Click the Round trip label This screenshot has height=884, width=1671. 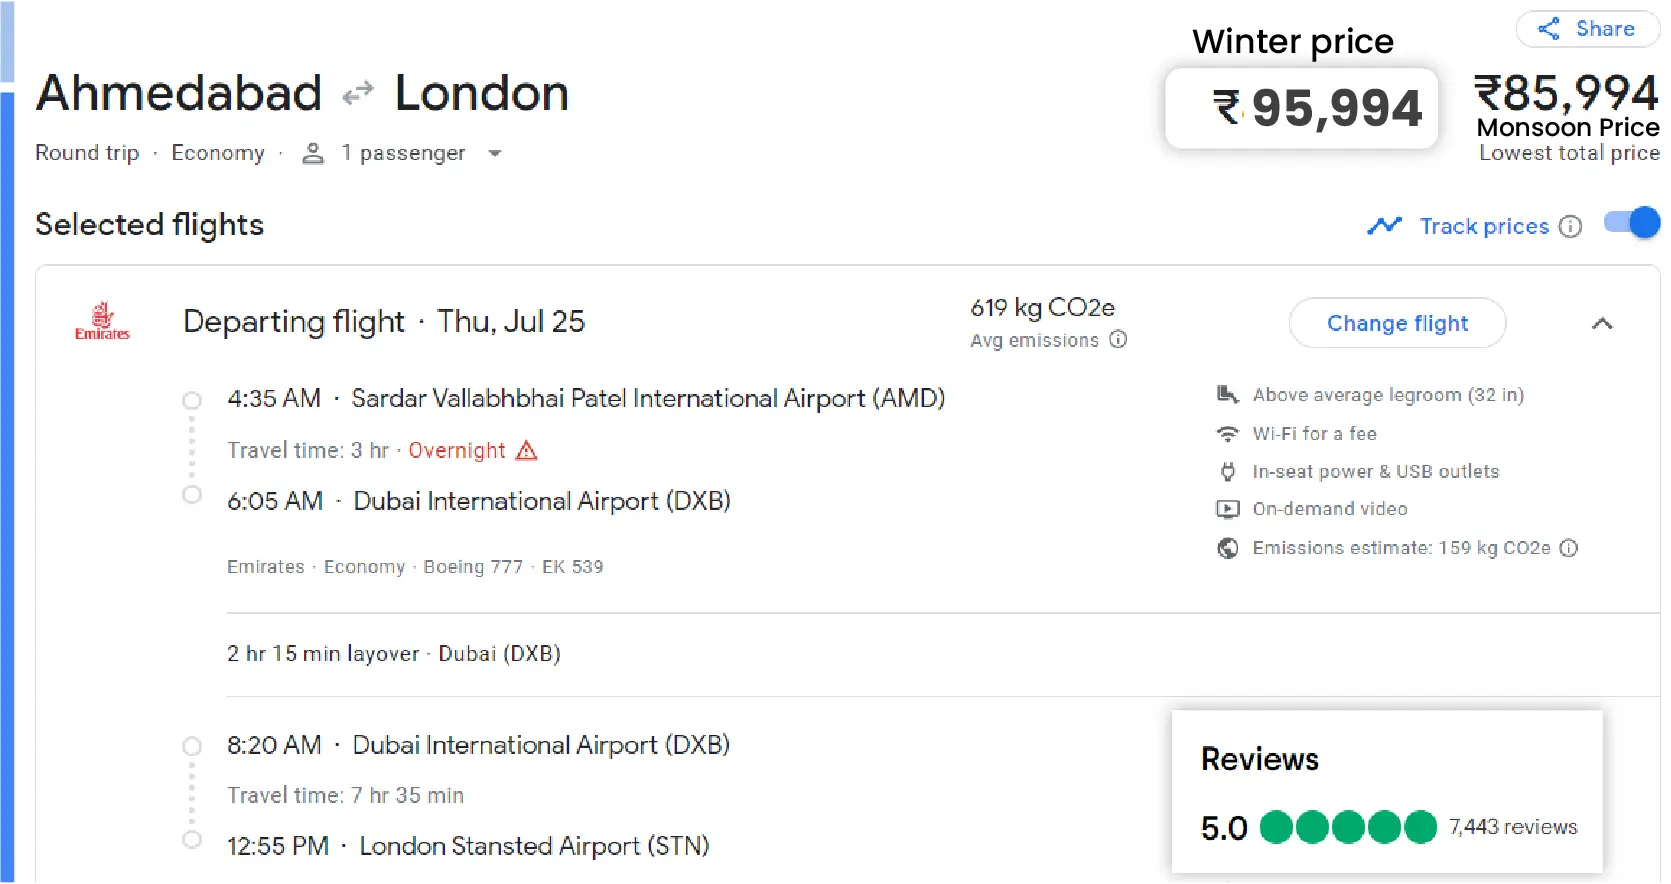[86, 153]
